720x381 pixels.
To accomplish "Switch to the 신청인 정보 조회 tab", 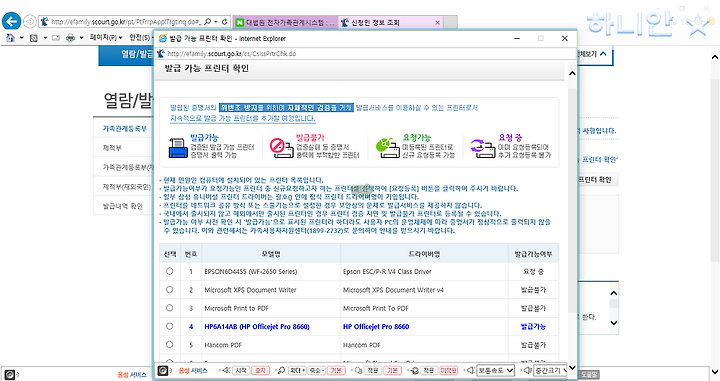I will [391, 22].
